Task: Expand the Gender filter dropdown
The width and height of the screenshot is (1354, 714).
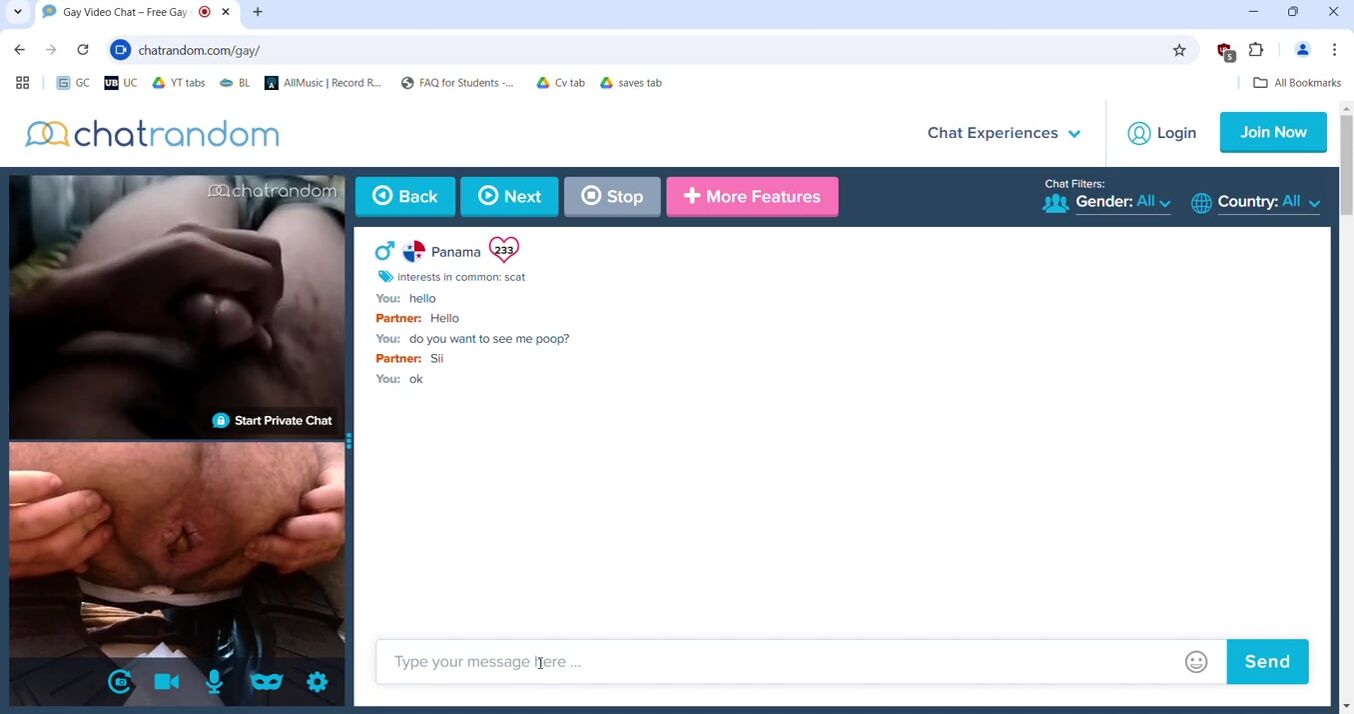Action: coord(1122,202)
